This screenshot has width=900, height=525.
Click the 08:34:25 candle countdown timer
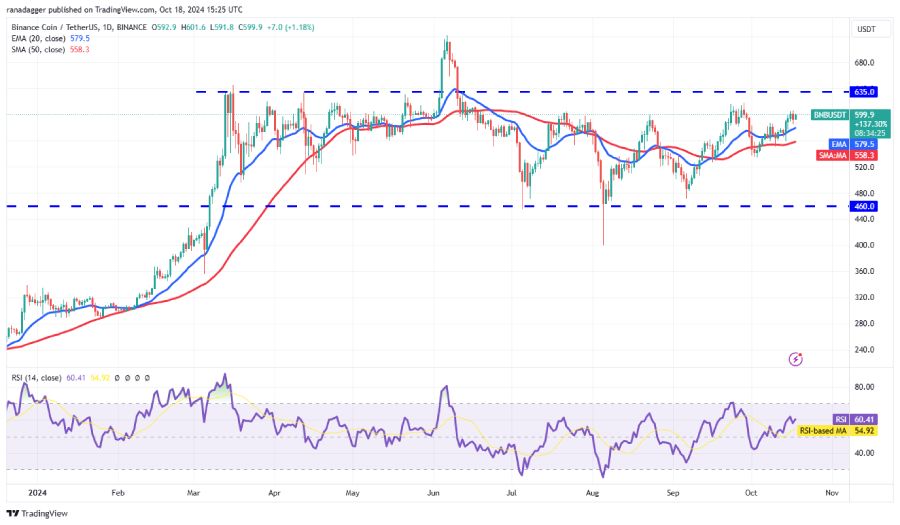click(870, 133)
